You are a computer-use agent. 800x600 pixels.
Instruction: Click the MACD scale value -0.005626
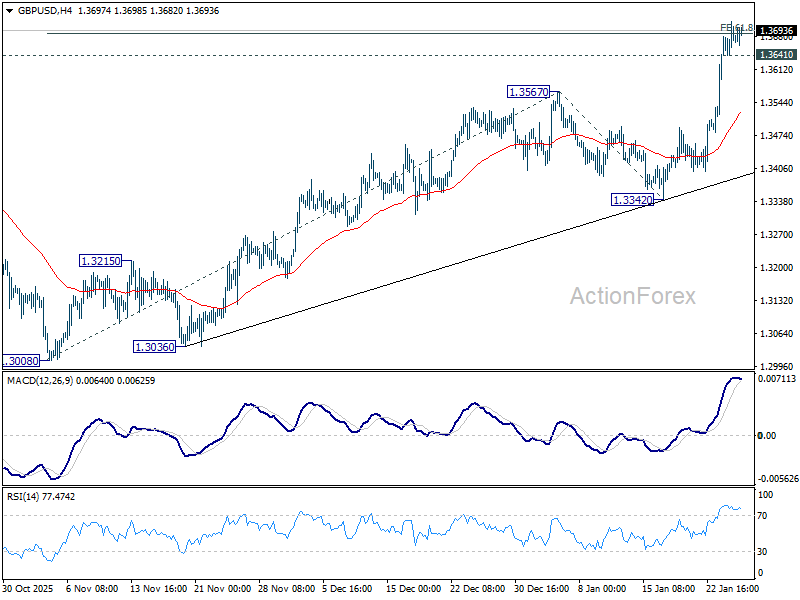click(778, 479)
